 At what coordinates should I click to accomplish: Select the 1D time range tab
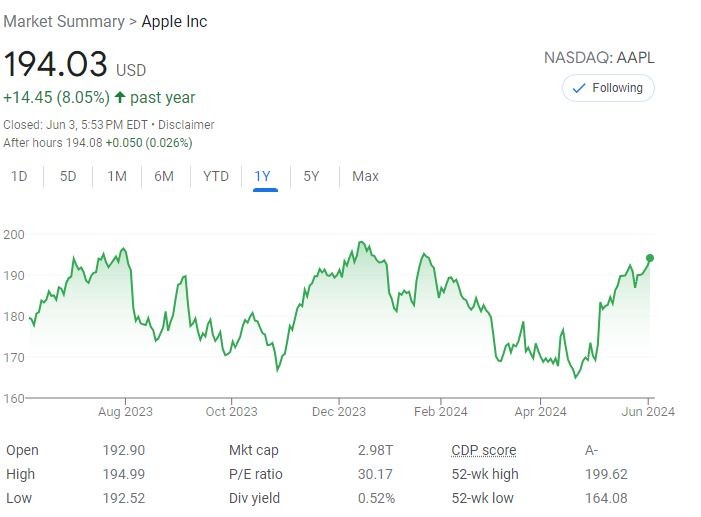tap(19, 176)
